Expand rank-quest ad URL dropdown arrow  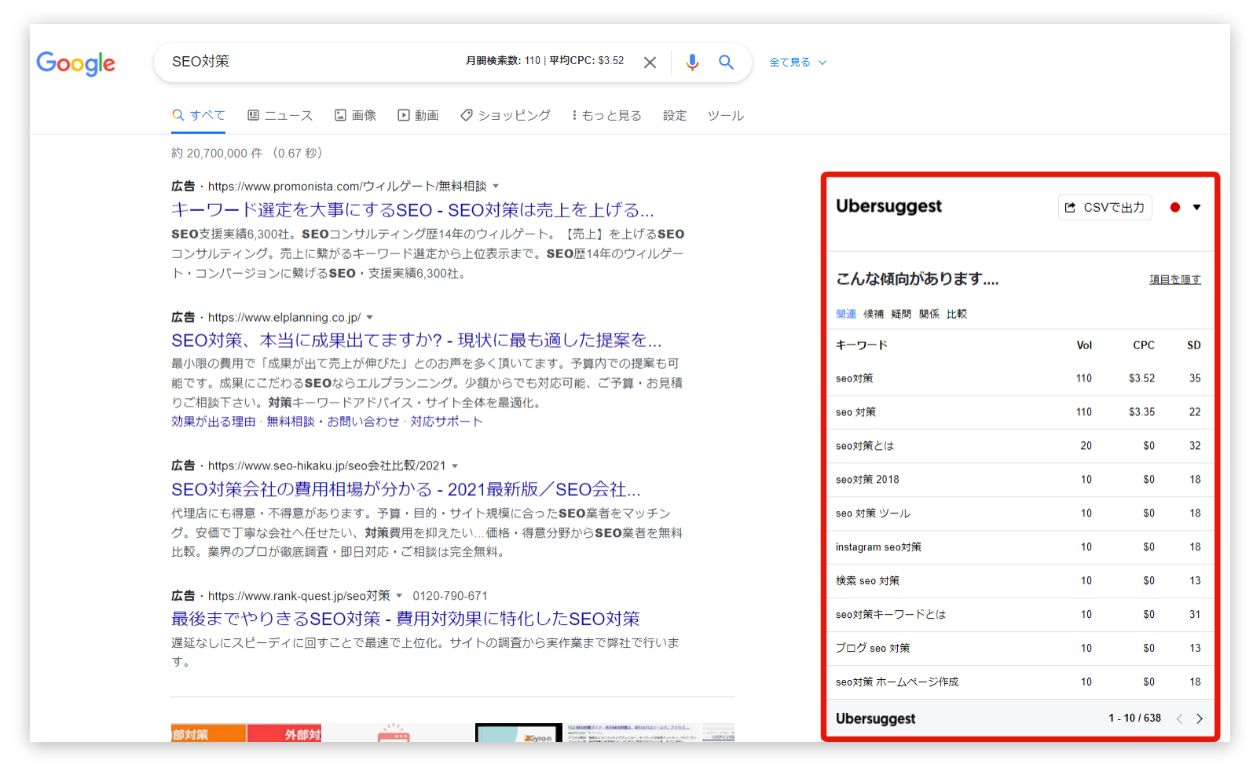(399, 595)
